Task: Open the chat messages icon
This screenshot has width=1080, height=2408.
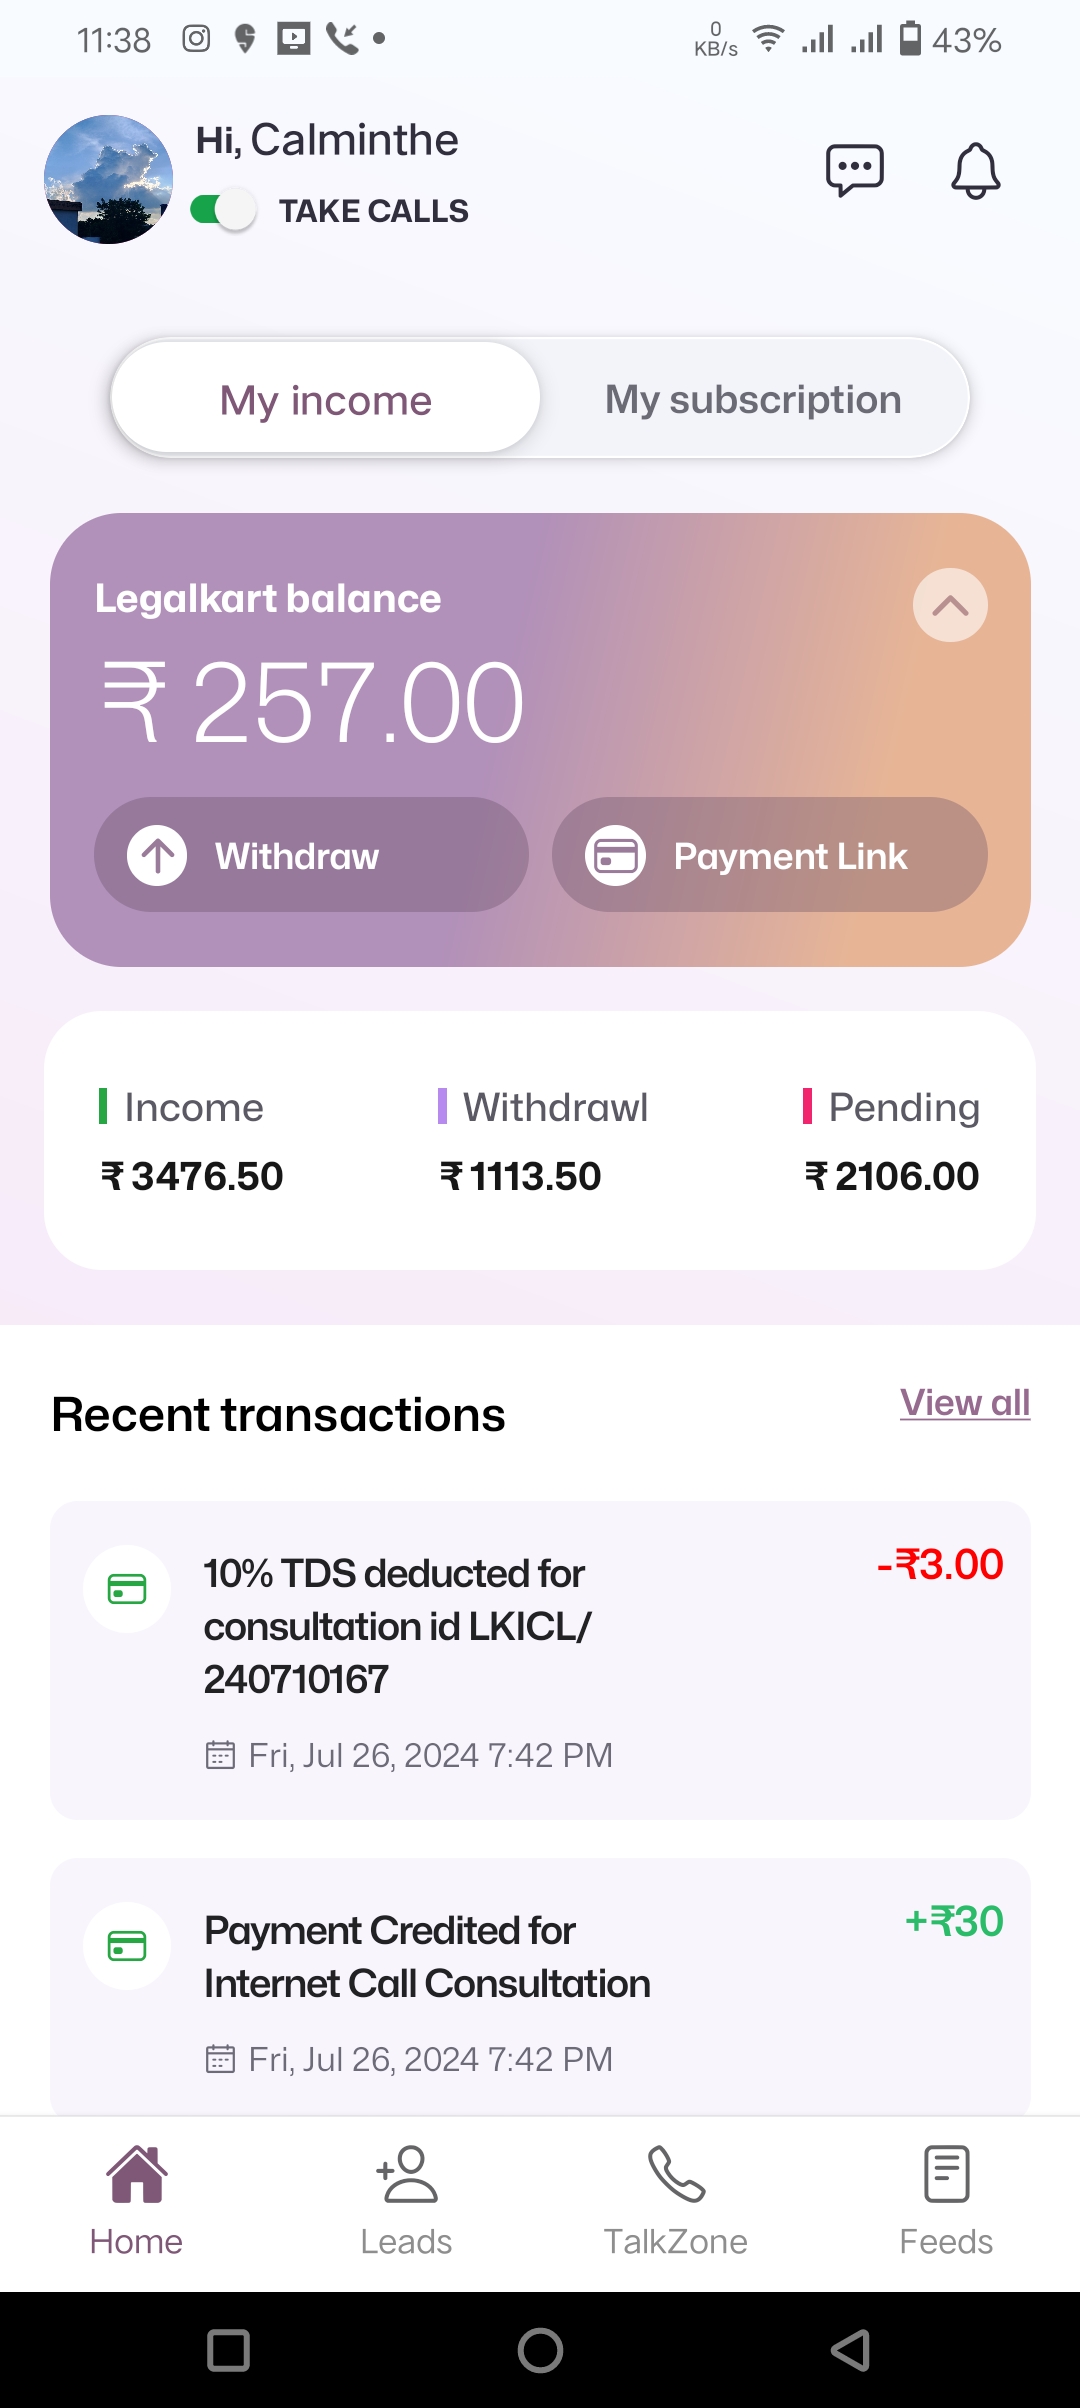Action: pos(854,170)
